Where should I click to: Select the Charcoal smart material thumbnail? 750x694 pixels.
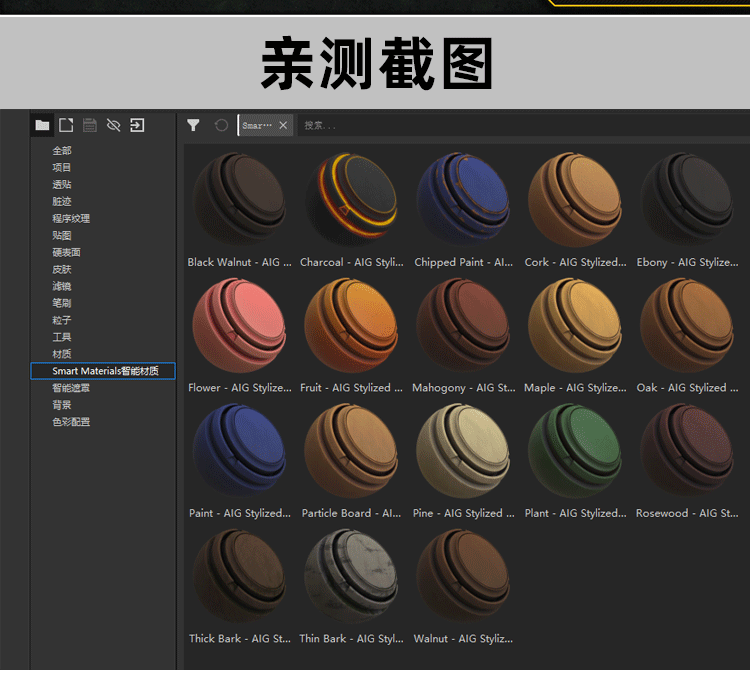(351, 200)
